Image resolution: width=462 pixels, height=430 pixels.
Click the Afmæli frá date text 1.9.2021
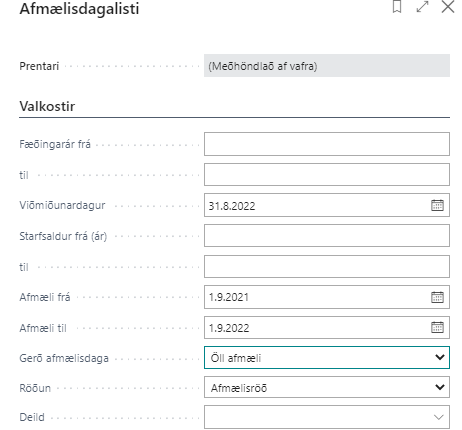click(229, 297)
